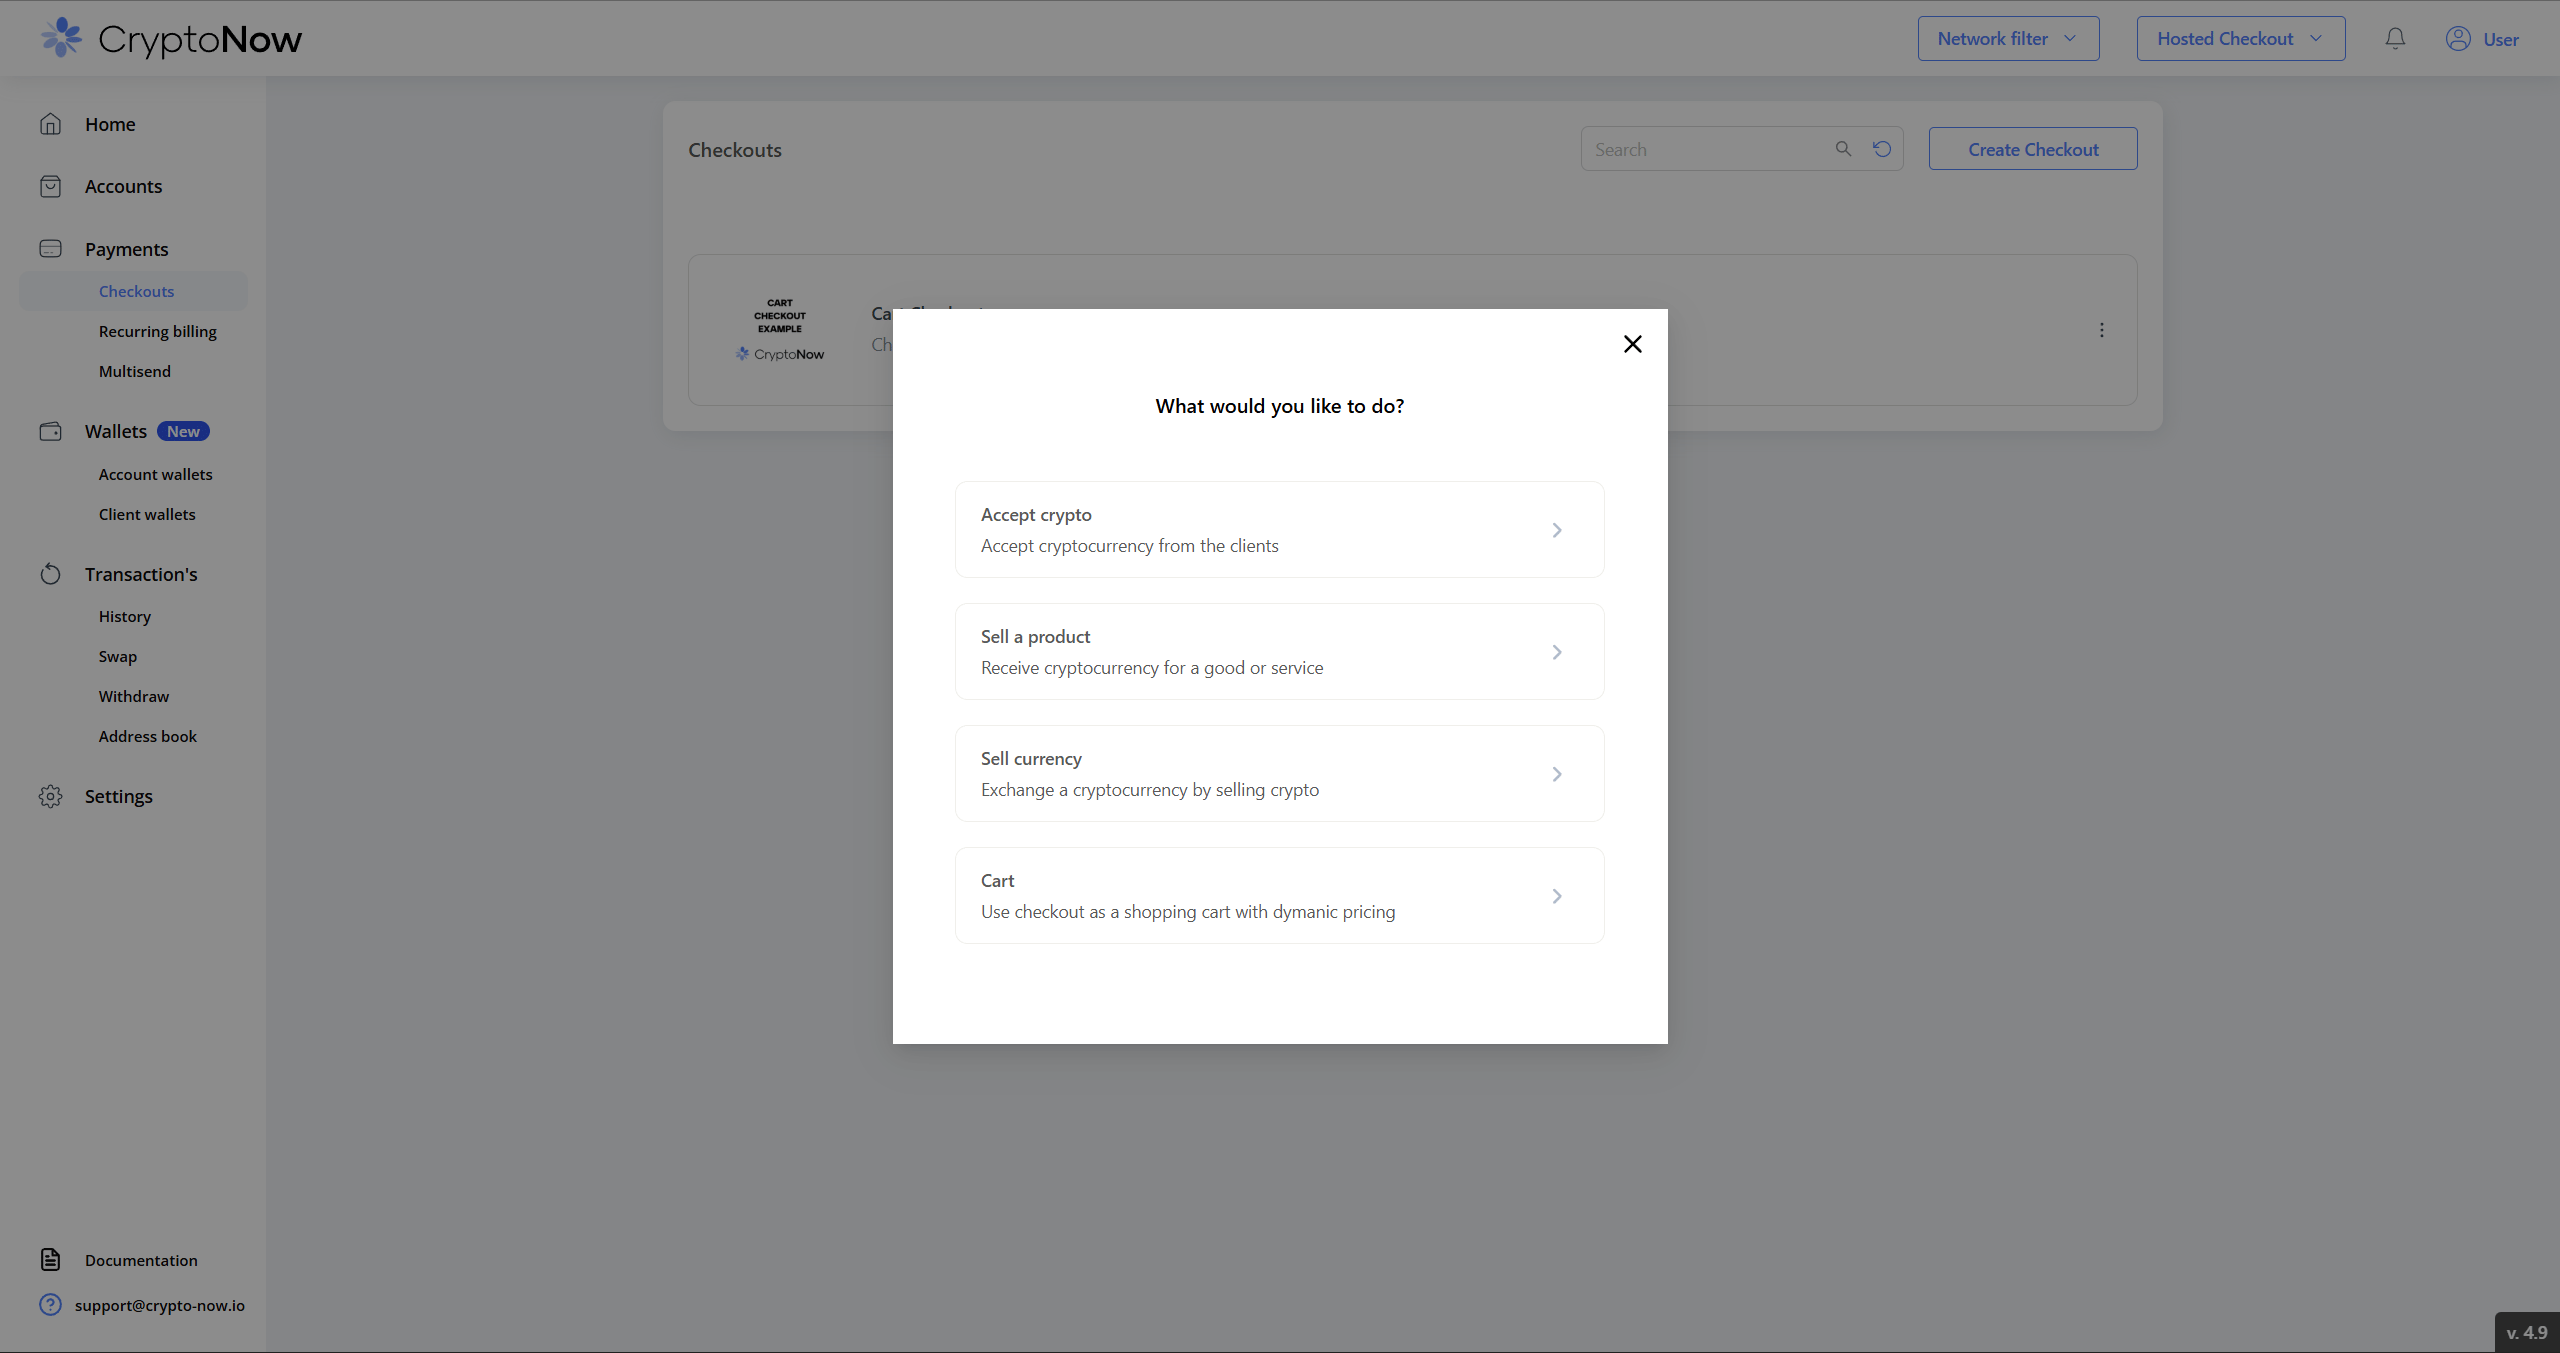
Task: Open notifications bell icon
Action: point(2395,39)
